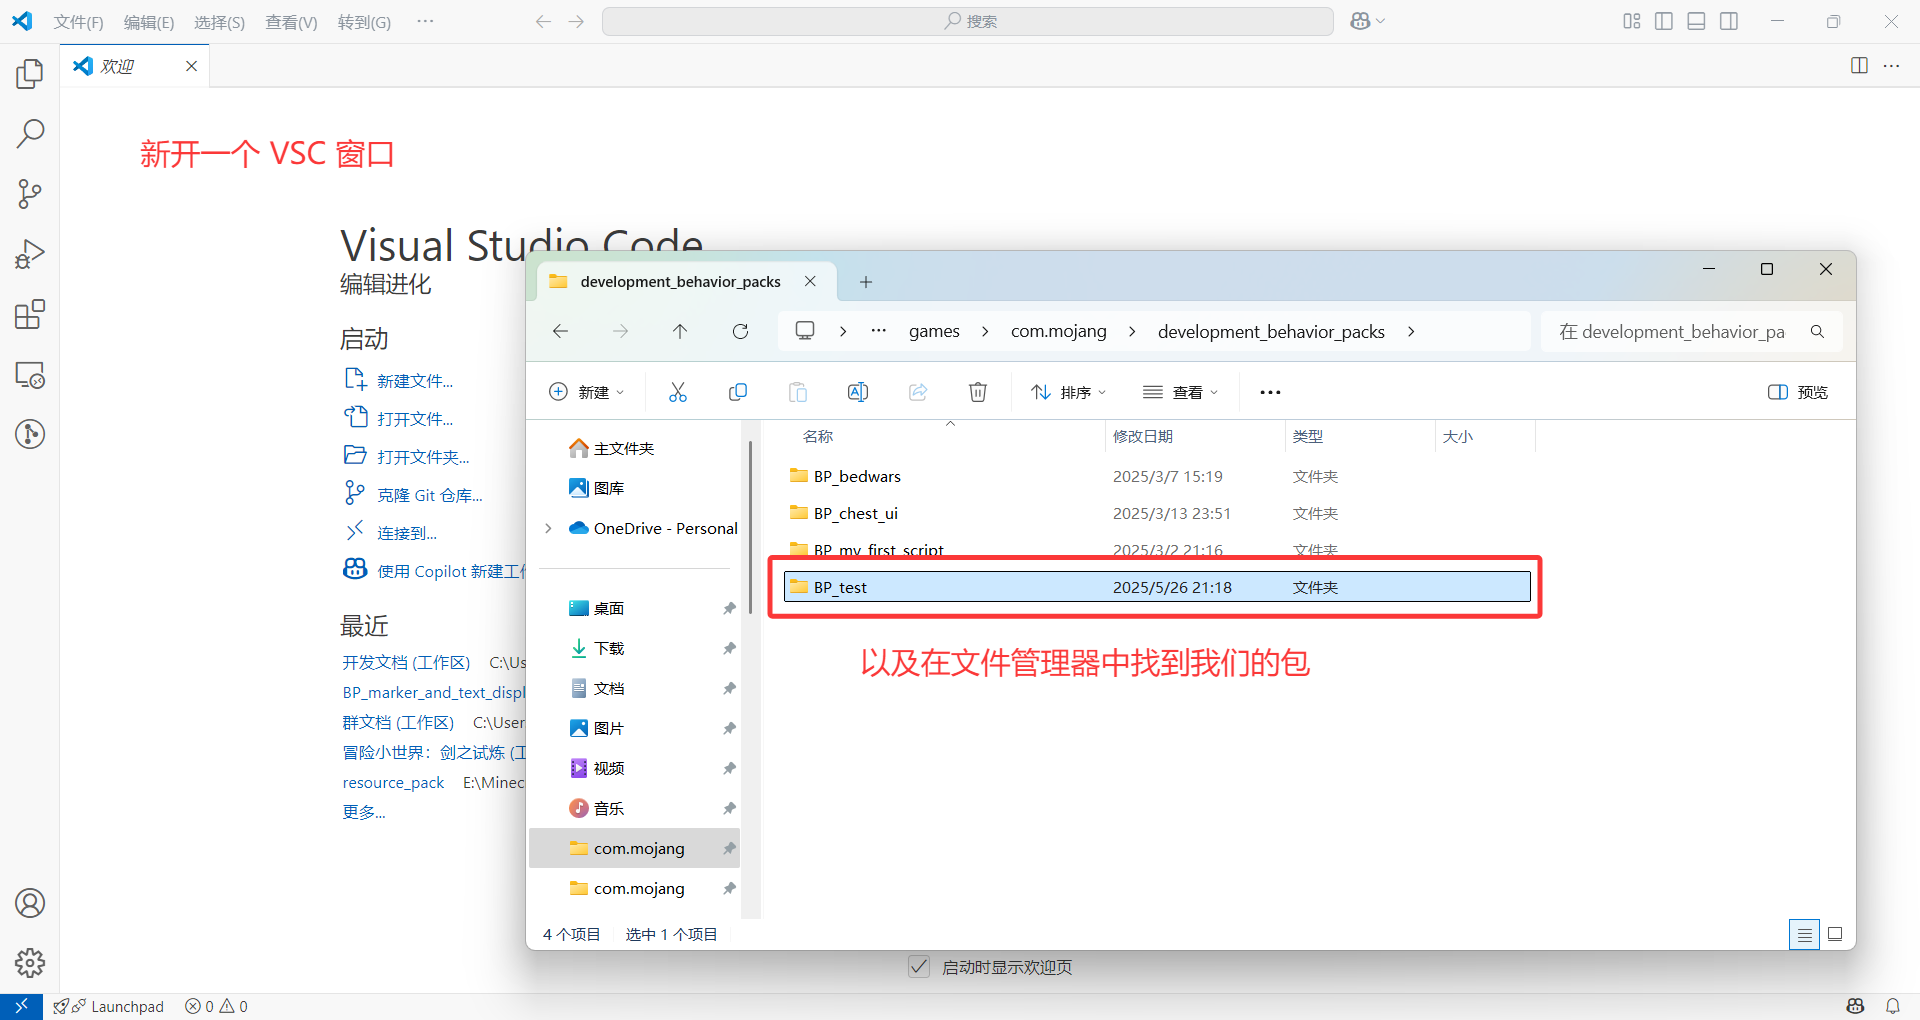
Task: Open recent 开发文档 (工作区) entry
Action: click(406, 662)
